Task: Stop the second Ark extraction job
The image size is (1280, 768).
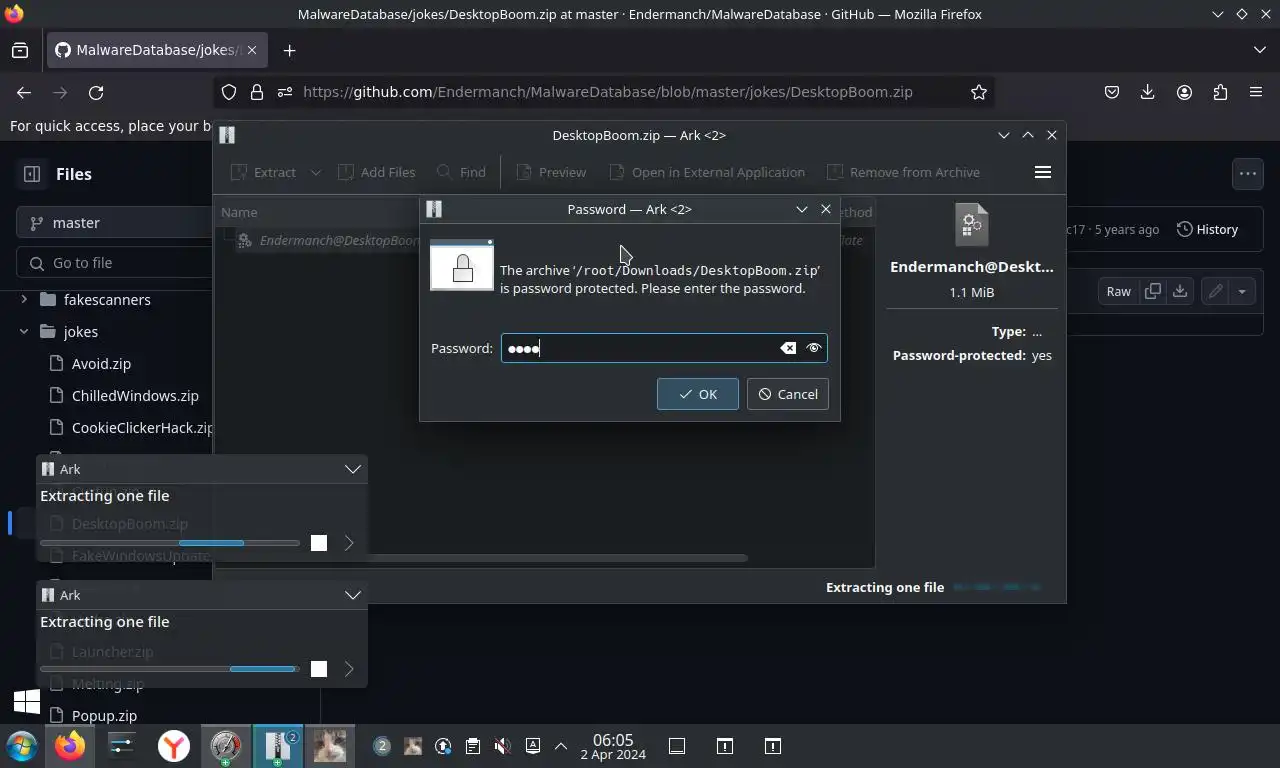Action: (319, 669)
